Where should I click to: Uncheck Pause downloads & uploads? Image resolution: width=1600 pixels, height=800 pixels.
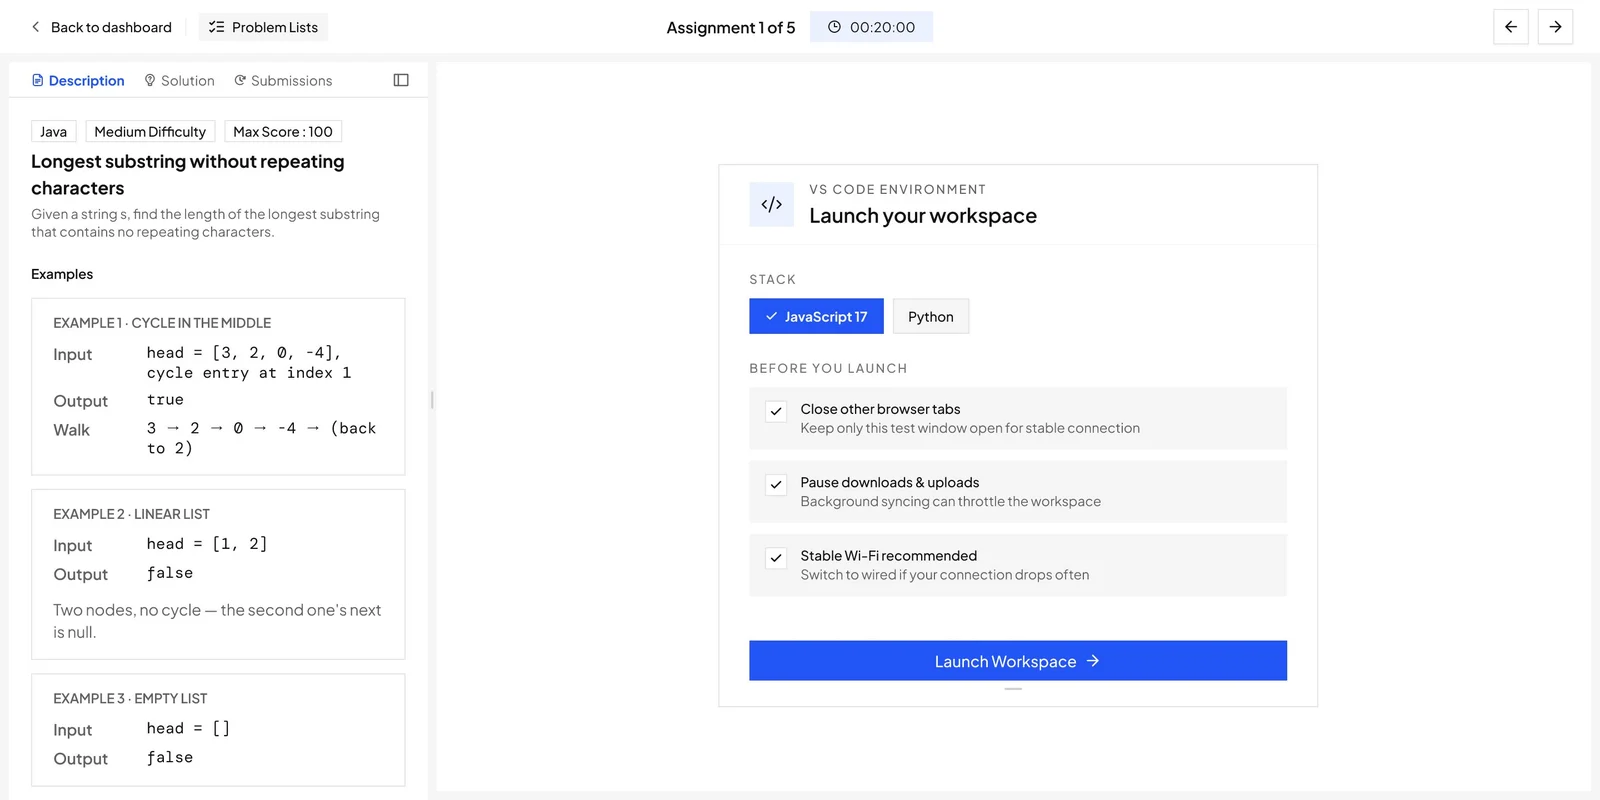coord(776,484)
